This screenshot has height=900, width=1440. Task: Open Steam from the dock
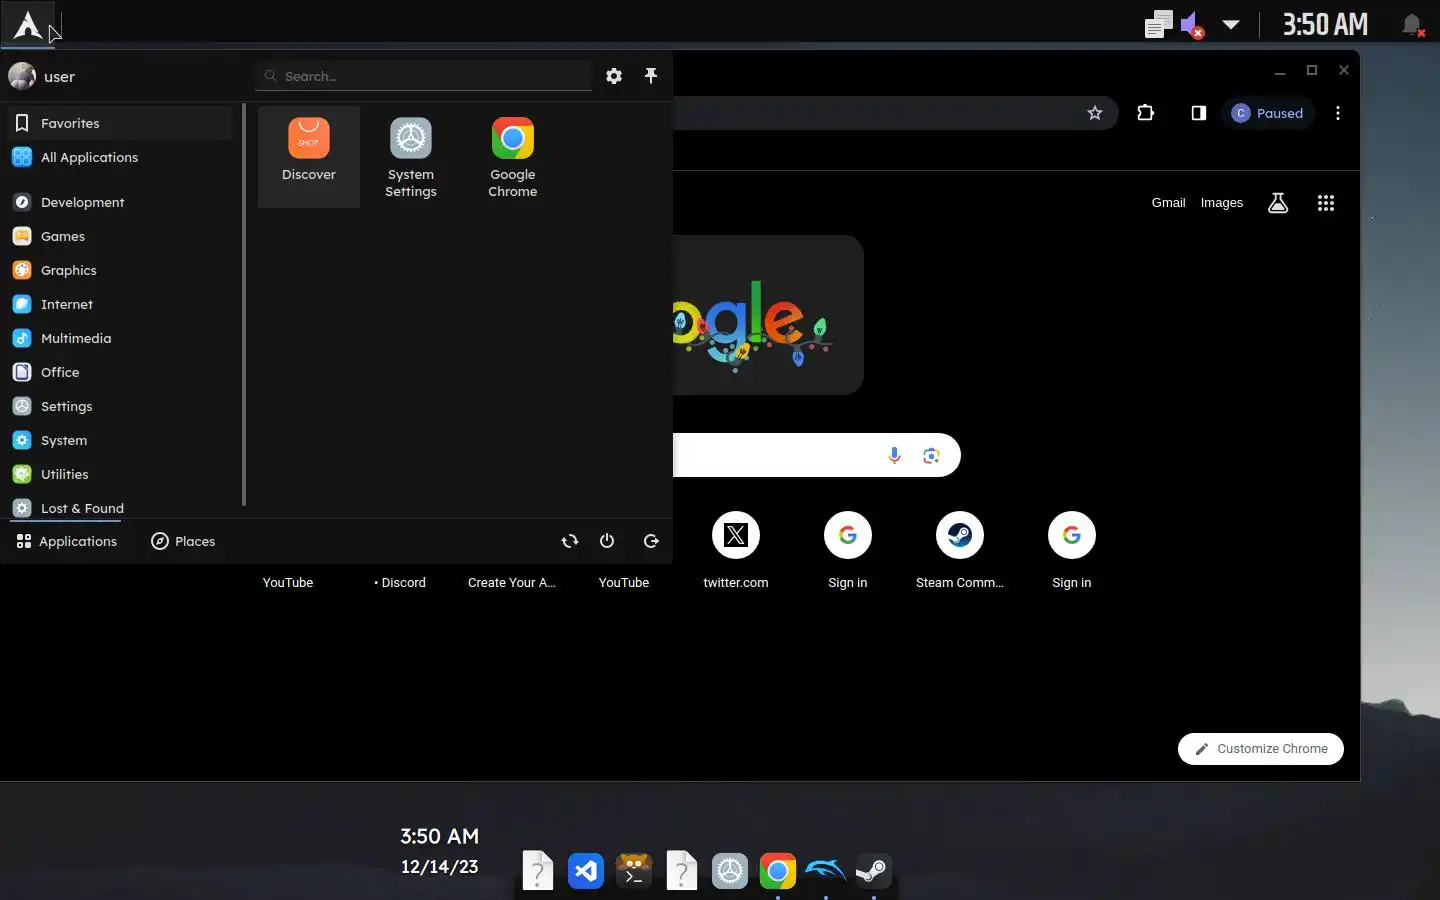874,871
